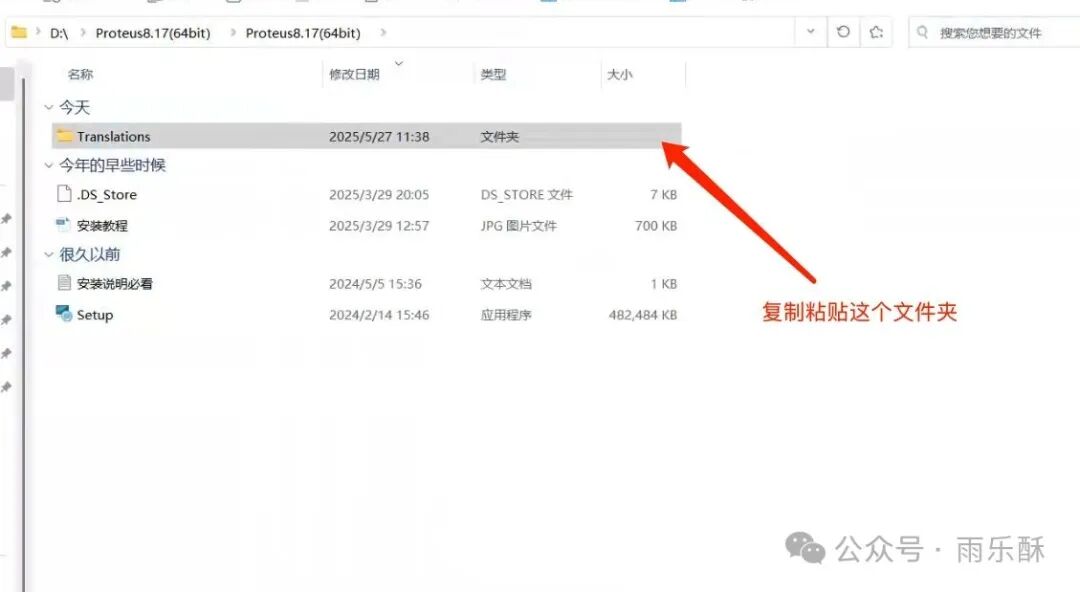The image size is (1080, 592).
Task: Click first Proteus8.17(64bit) breadcrumb segment
Action: point(153,33)
